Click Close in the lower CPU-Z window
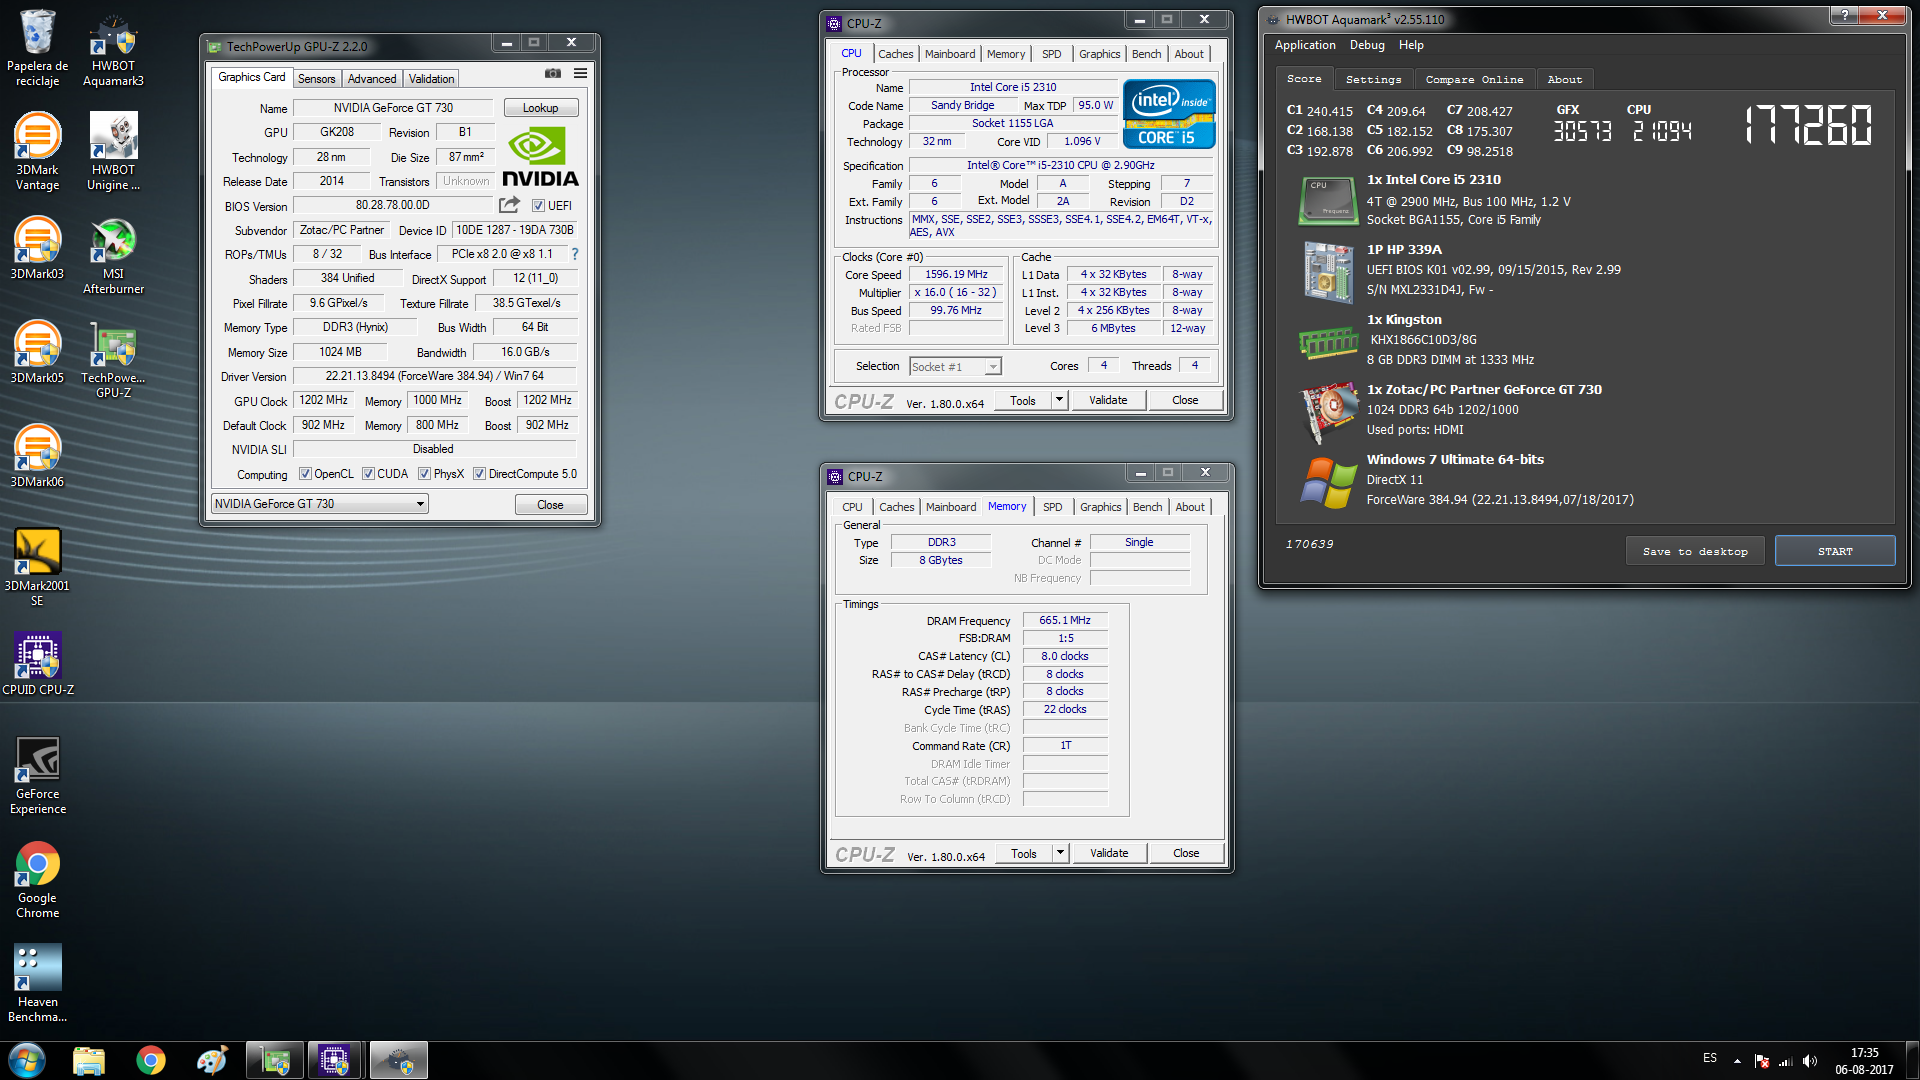1920x1080 pixels. click(x=1186, y=853)
